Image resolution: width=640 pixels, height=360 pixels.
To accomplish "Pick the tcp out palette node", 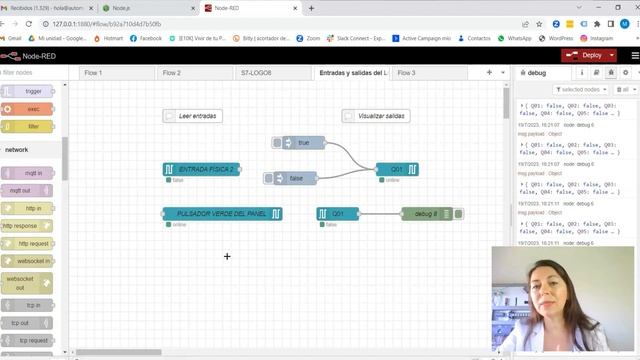I will click(x=27, y=323).
